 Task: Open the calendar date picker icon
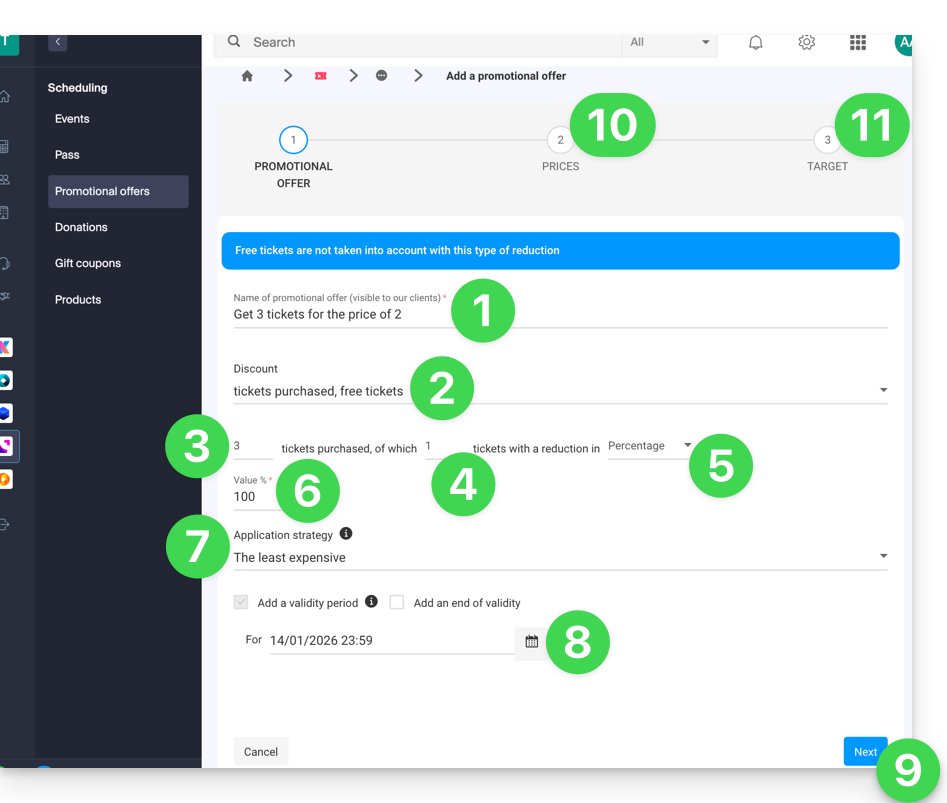pos(531,641)
